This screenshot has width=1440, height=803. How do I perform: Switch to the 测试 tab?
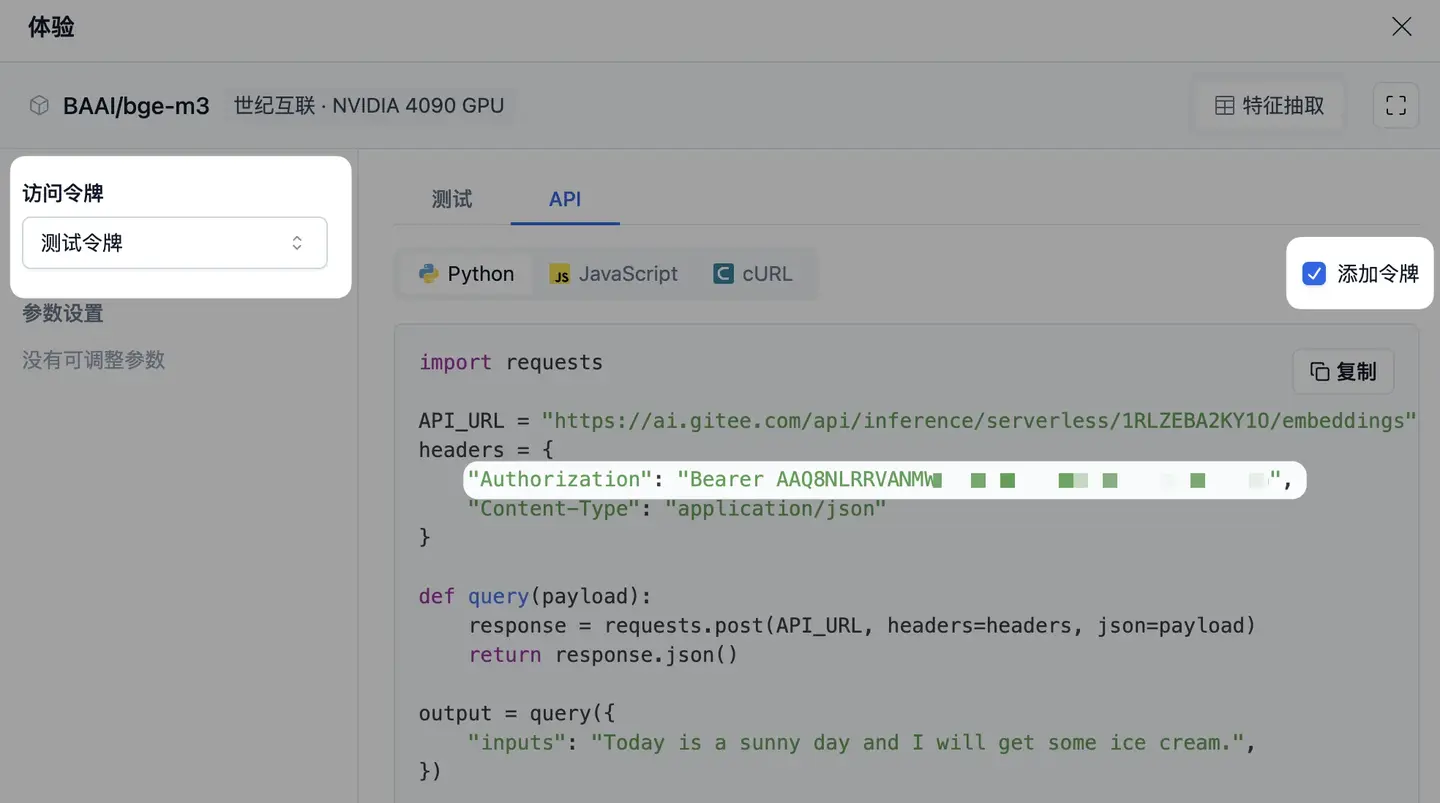coord(452,199)
